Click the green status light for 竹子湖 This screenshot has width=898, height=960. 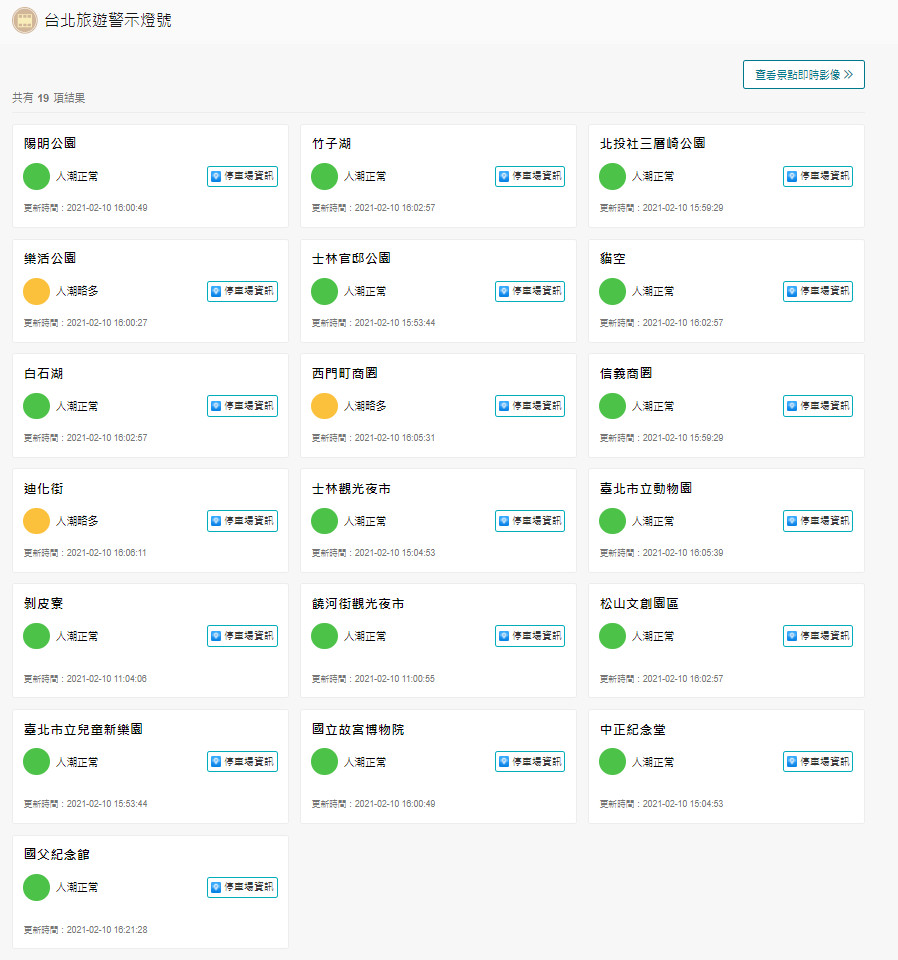pos(324,176)
